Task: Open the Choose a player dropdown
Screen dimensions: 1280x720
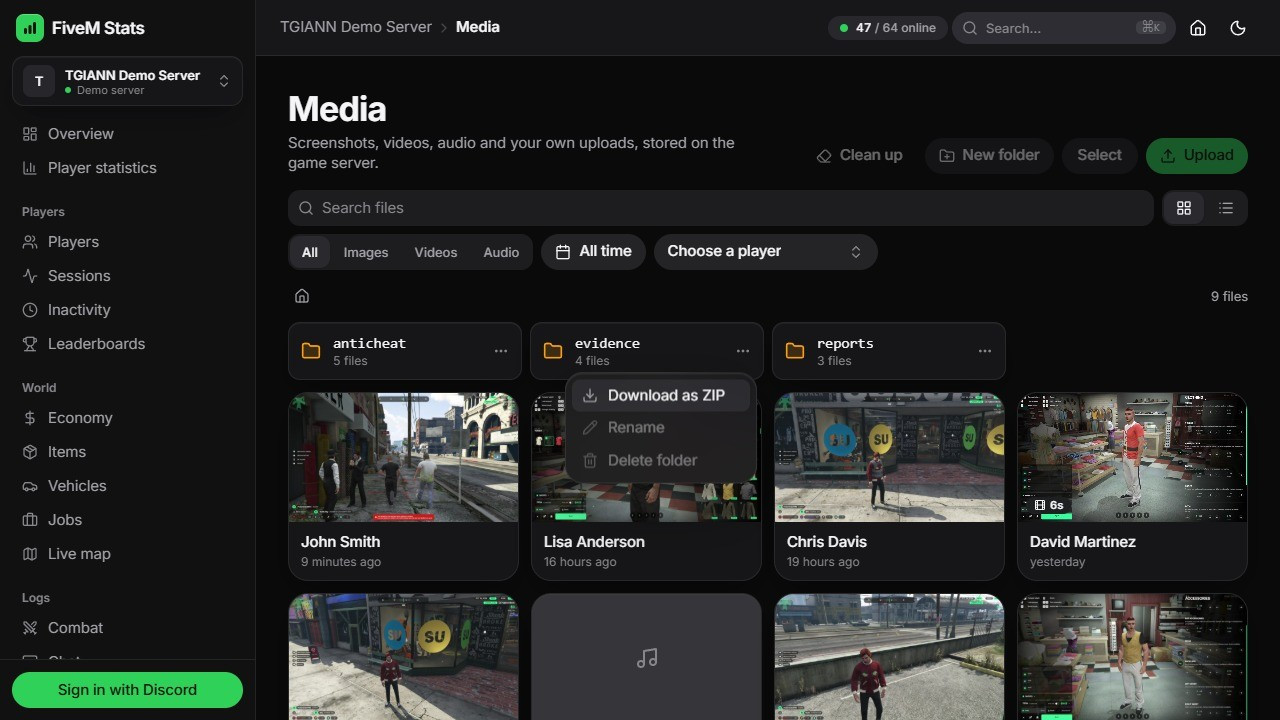Action: tap(765, 252)
